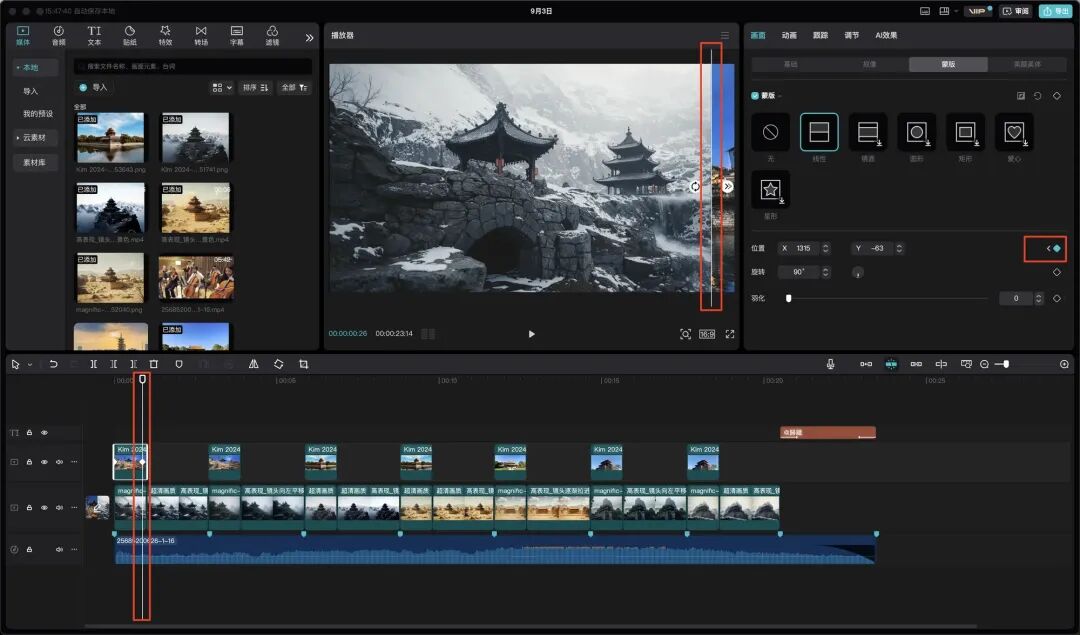The height and width of the screenshot is (635, 1080).
Task: Open the 贴纸 stickers panel
Action: (129, 35)
